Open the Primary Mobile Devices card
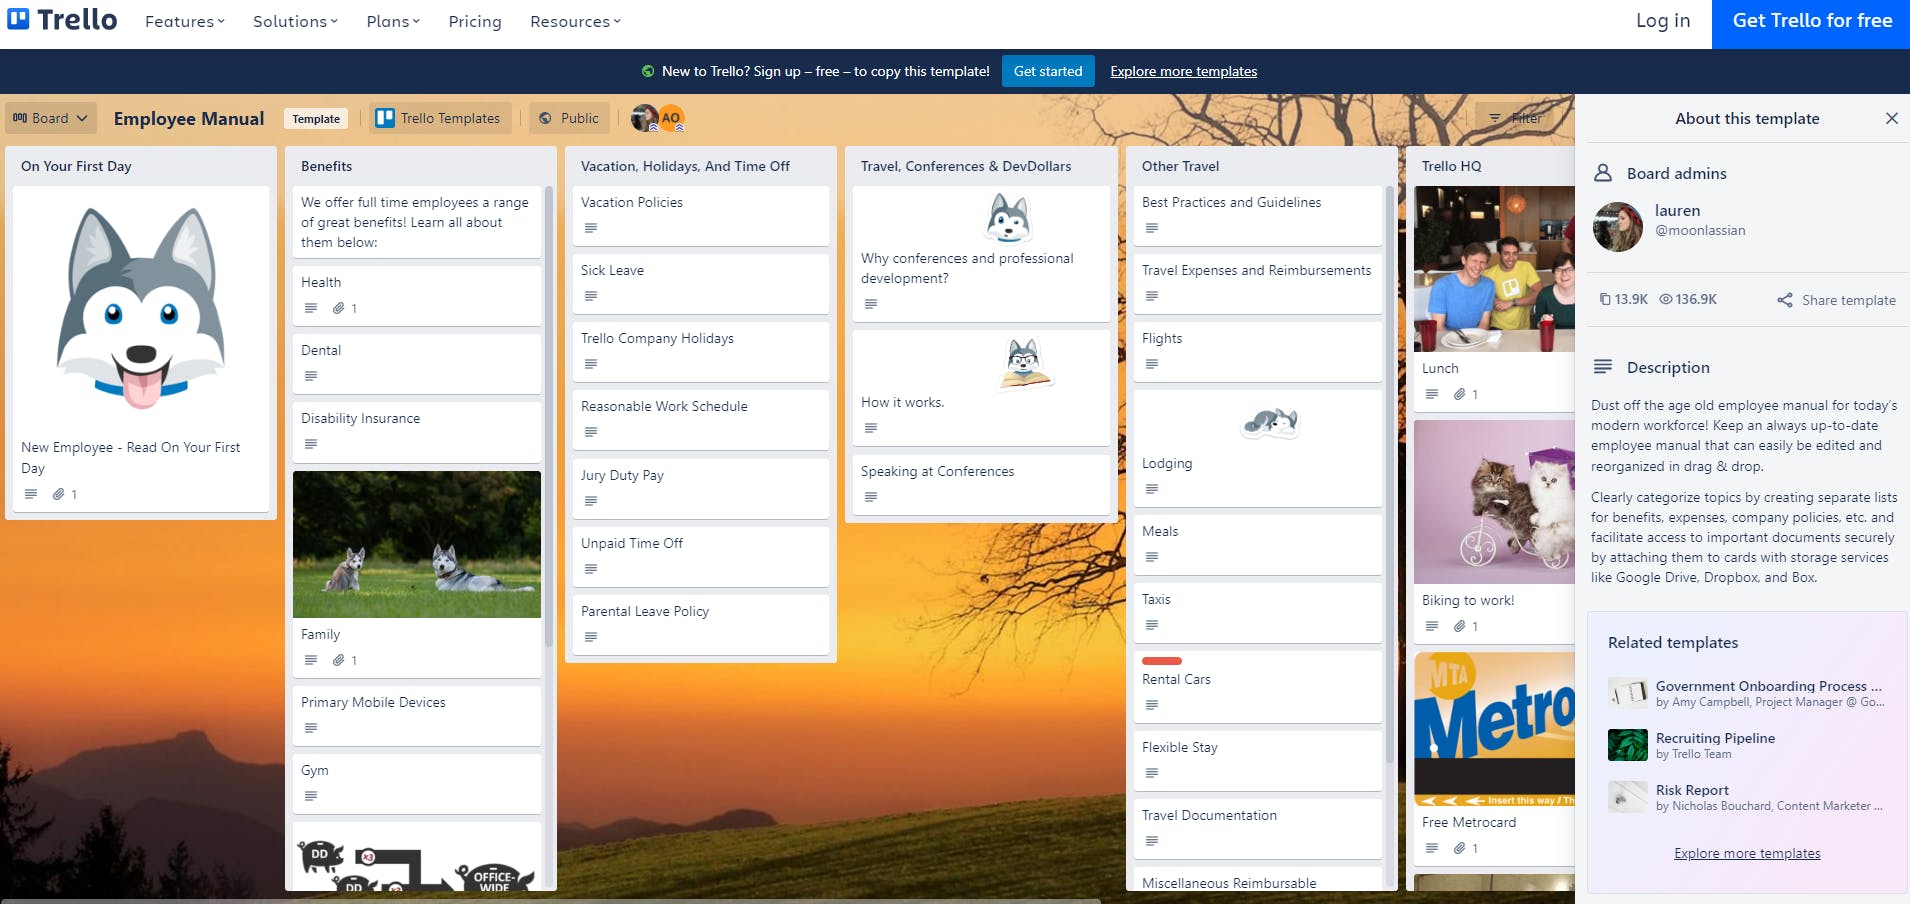 coord(417,715)
